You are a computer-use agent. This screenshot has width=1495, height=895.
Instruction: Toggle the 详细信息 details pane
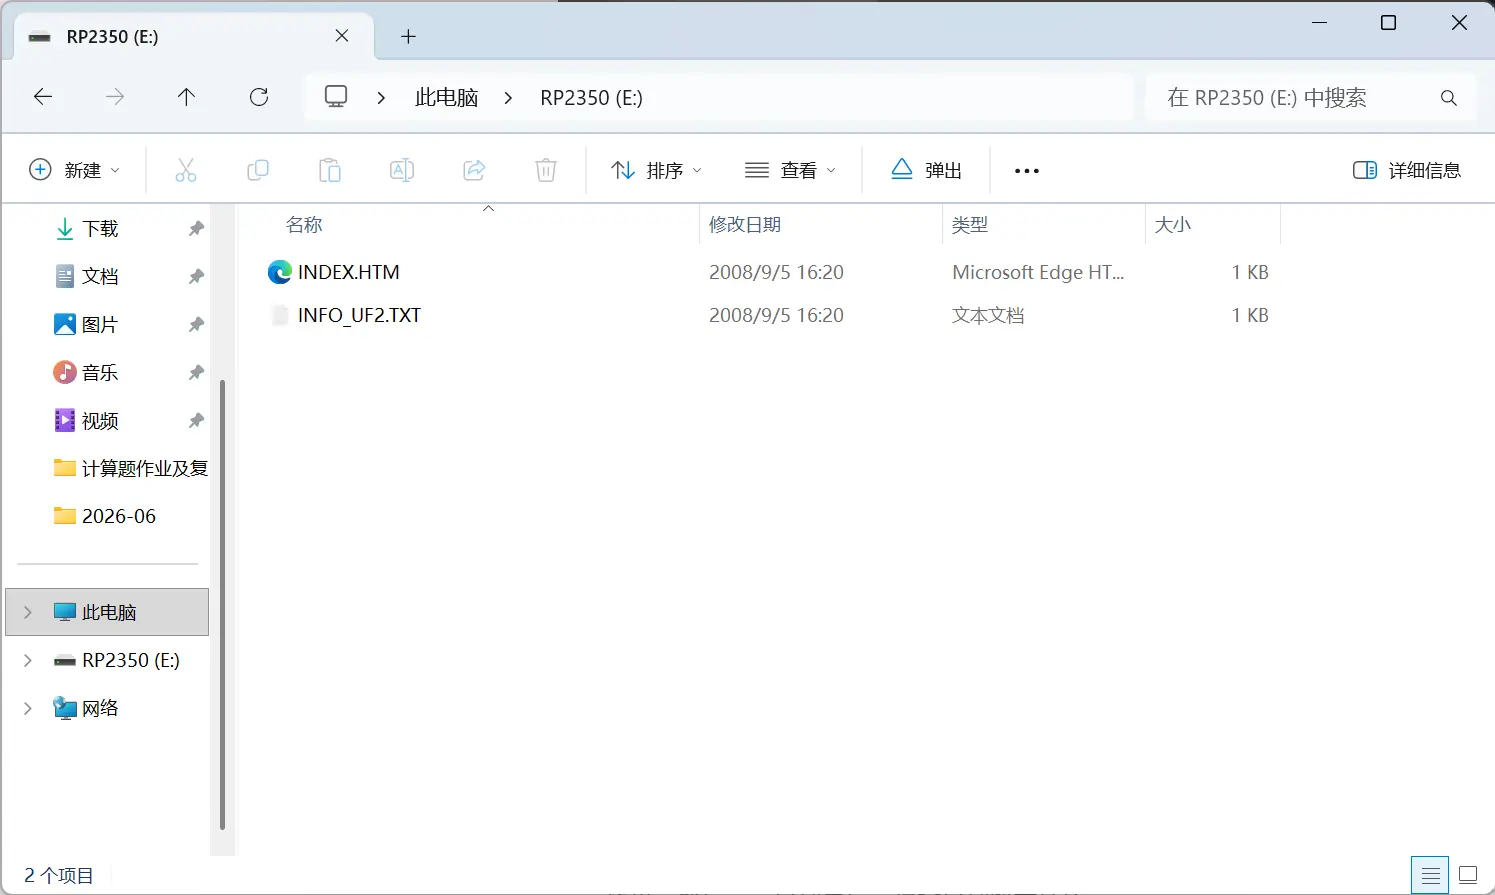(1407, 170)
